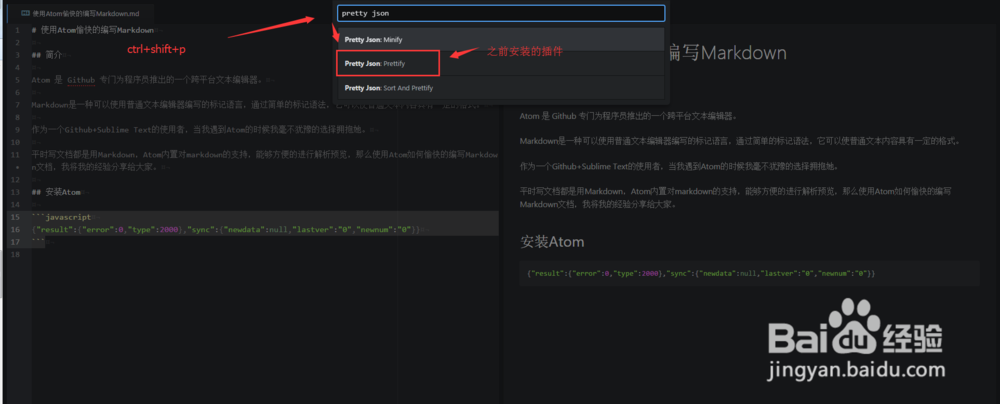This screenshot has width=1000, height=404.
Task: Click the '平时写文档' paragraph in the preview
Action: 737,198
